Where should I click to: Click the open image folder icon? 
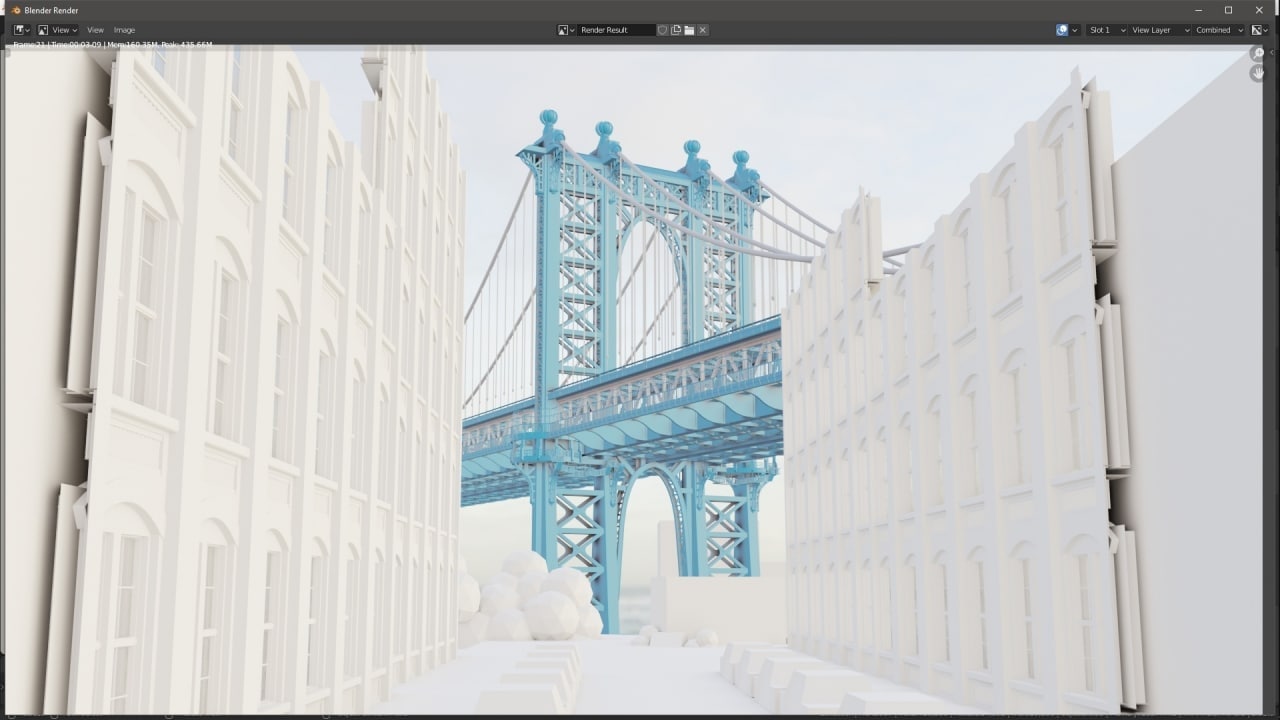tap(689, 30)
